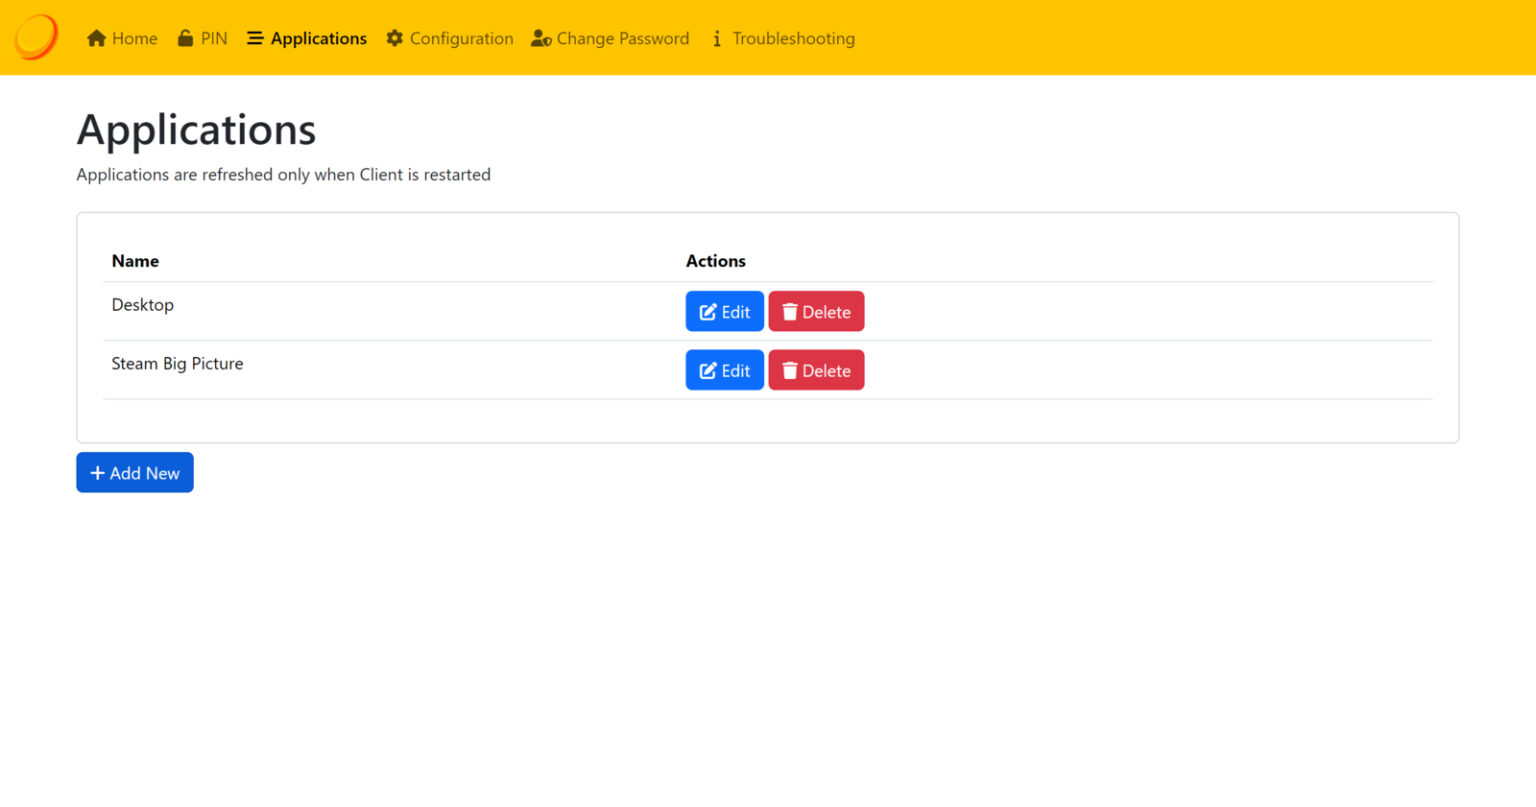Screen dimensions: 1536x807
Task: Add a new application
Action: pos(134,471)
